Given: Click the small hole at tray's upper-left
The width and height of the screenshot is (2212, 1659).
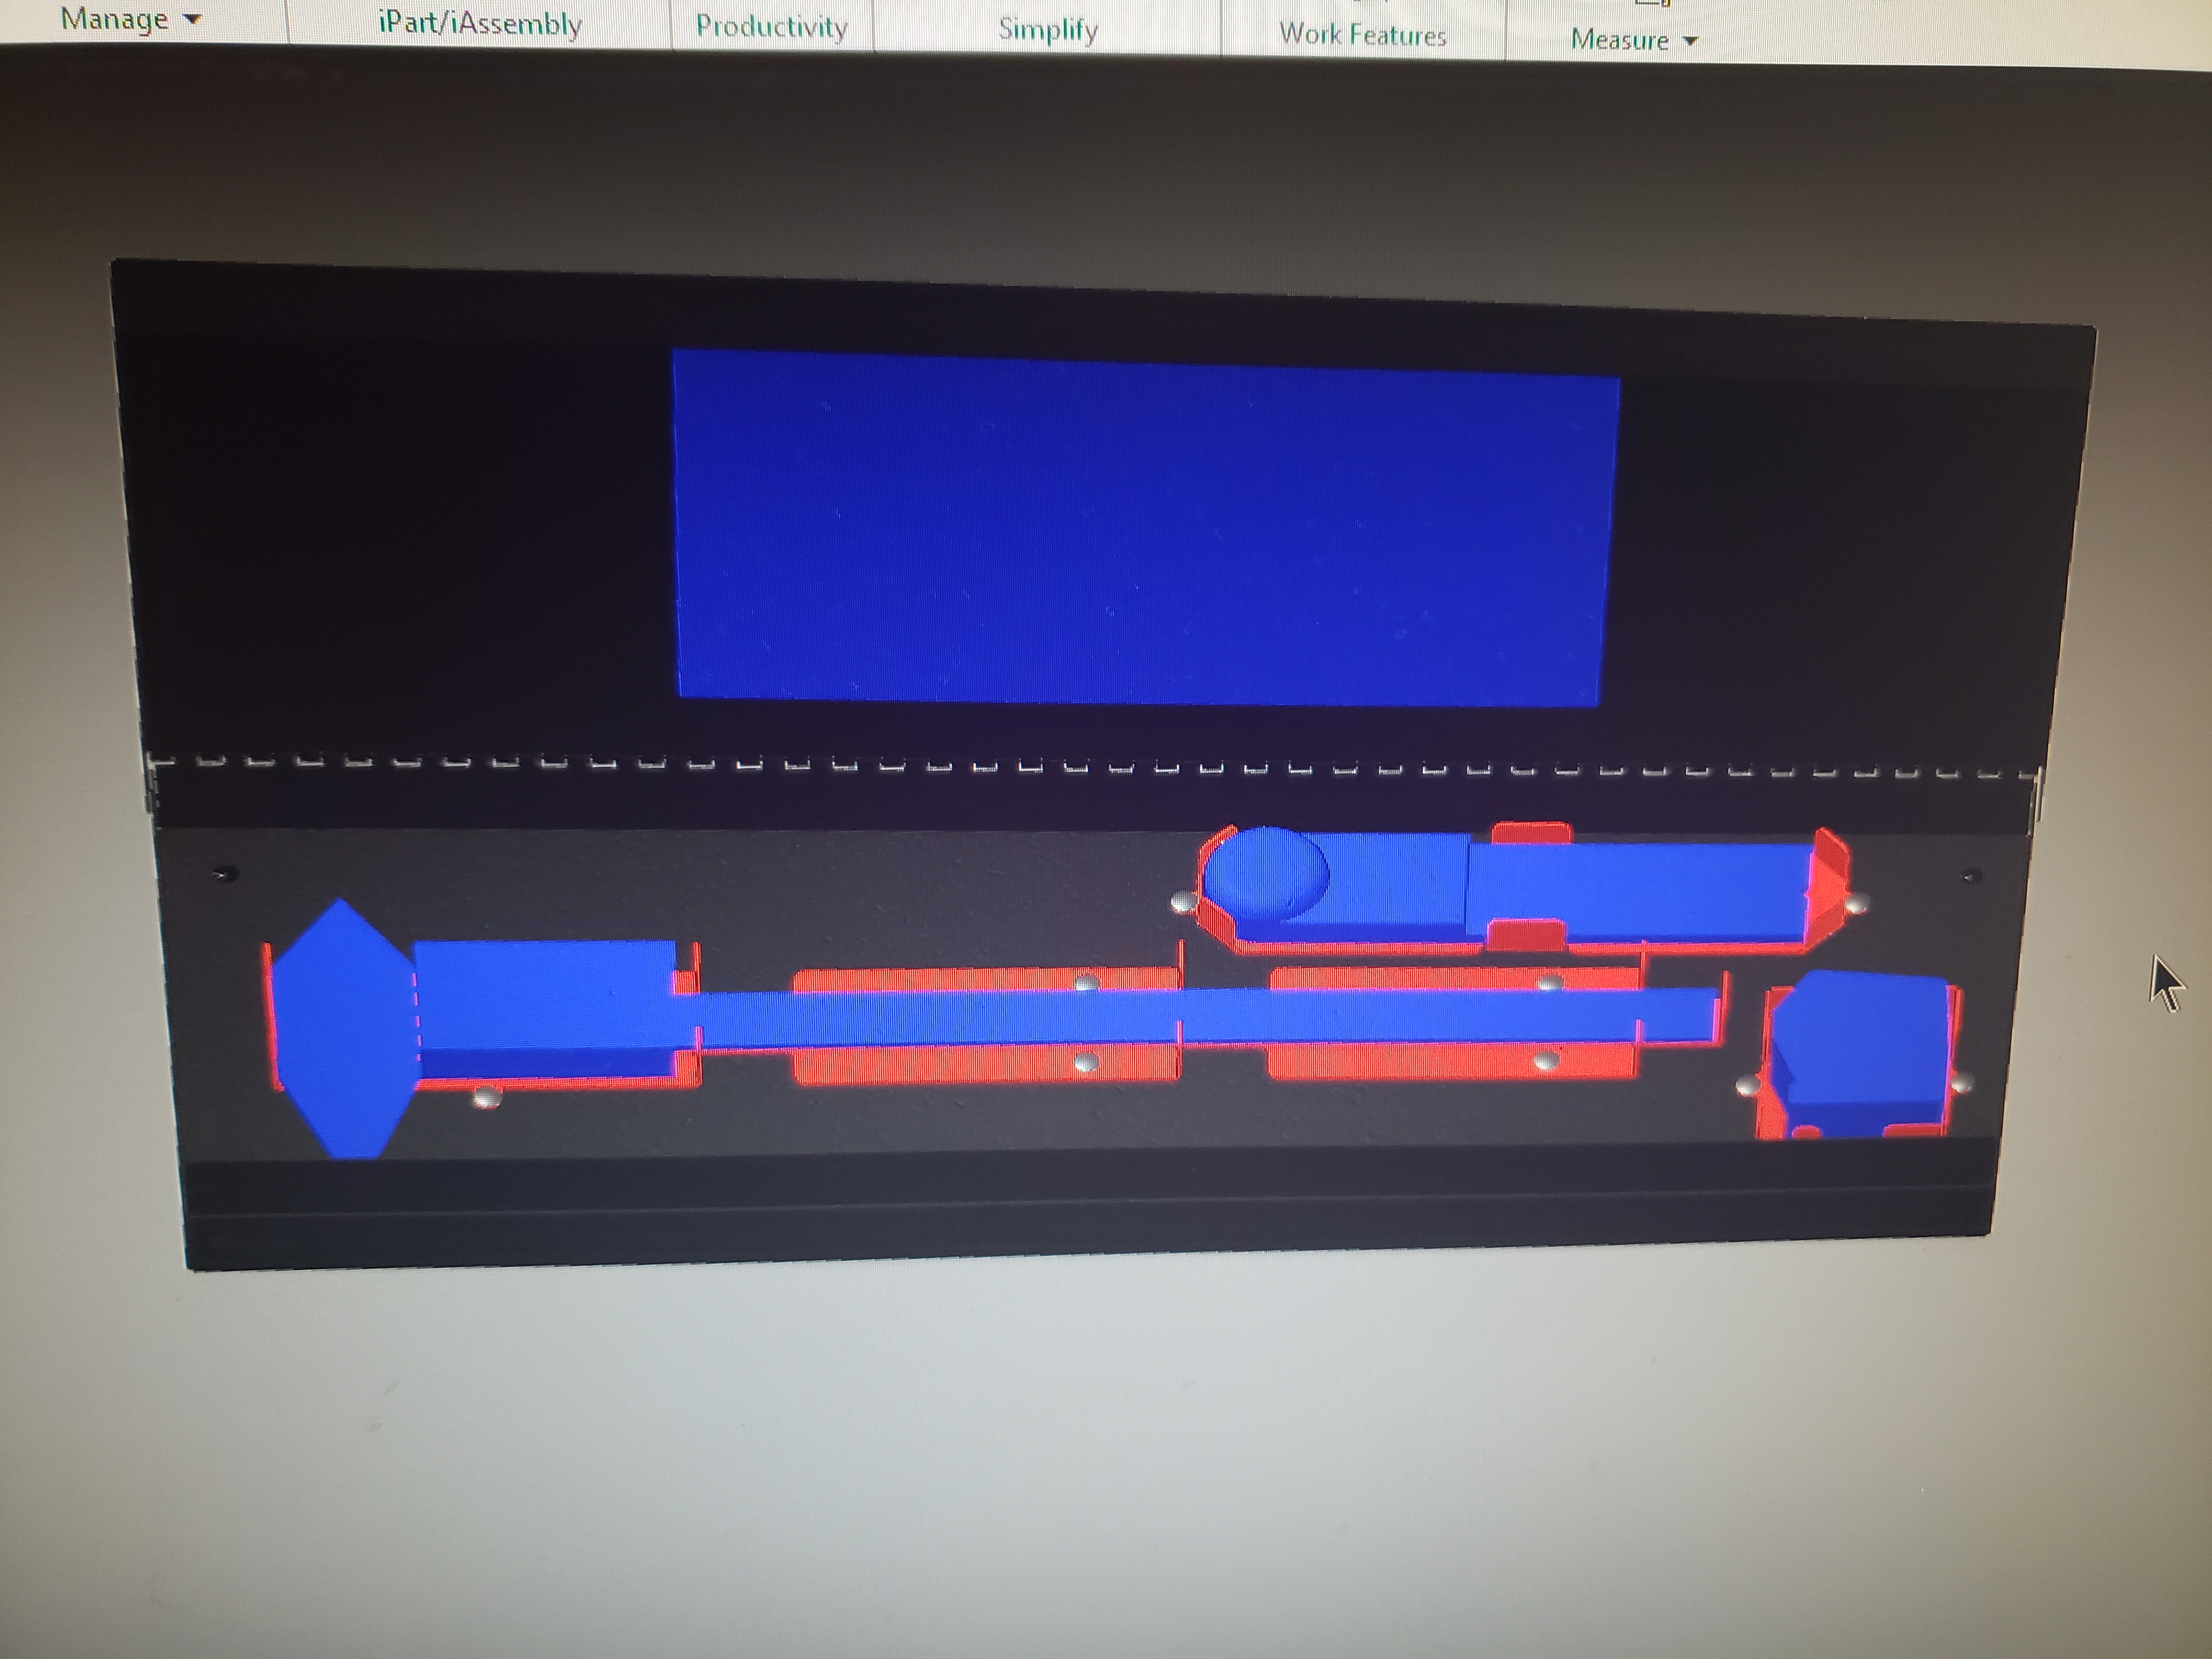Looking at the screenshot, I should point(224,874).
